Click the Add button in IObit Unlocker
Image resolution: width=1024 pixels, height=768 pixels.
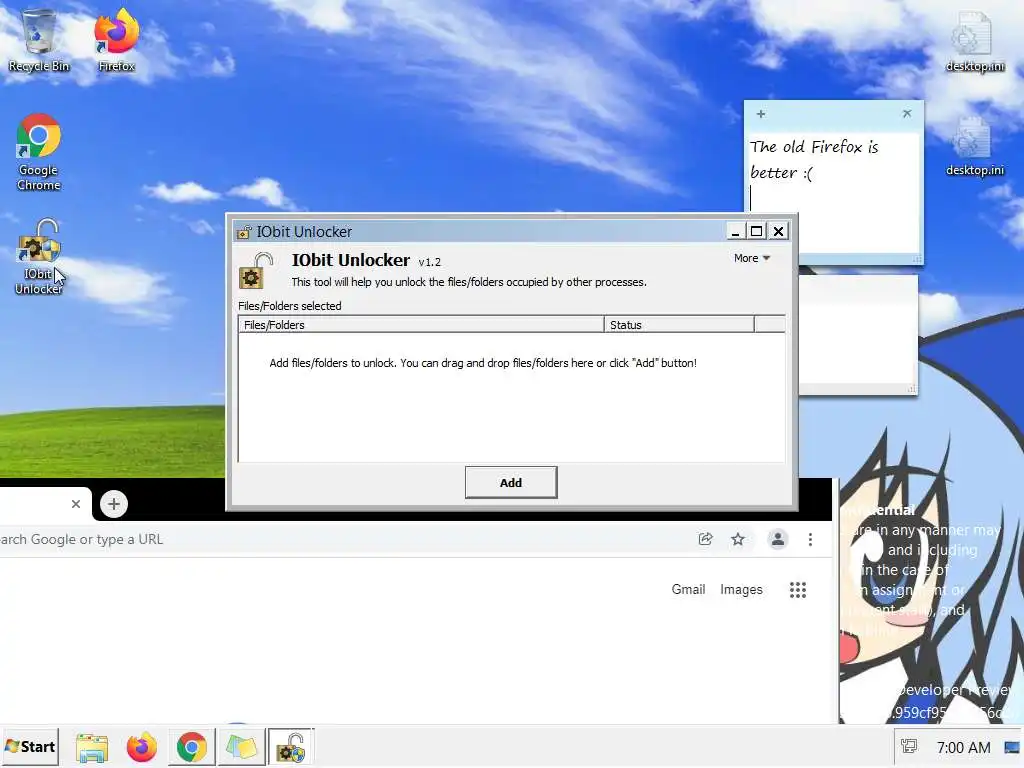(x=511, y=483)
